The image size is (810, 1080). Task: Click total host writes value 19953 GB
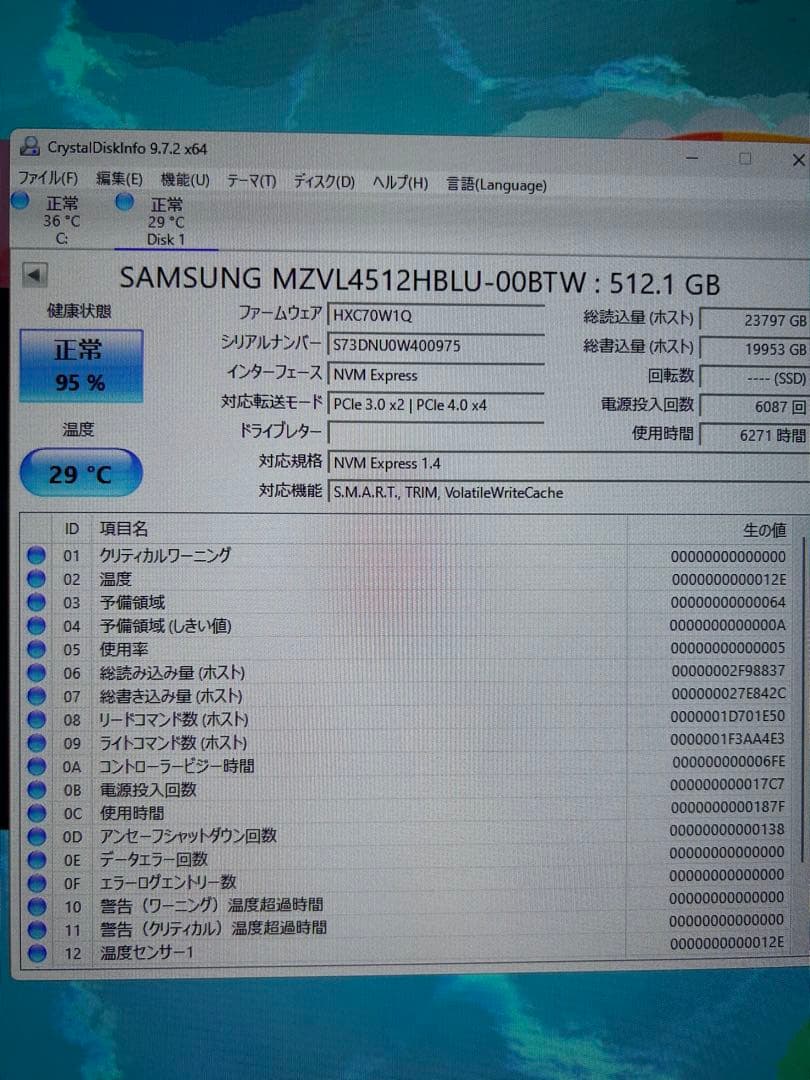click(755, 349)
